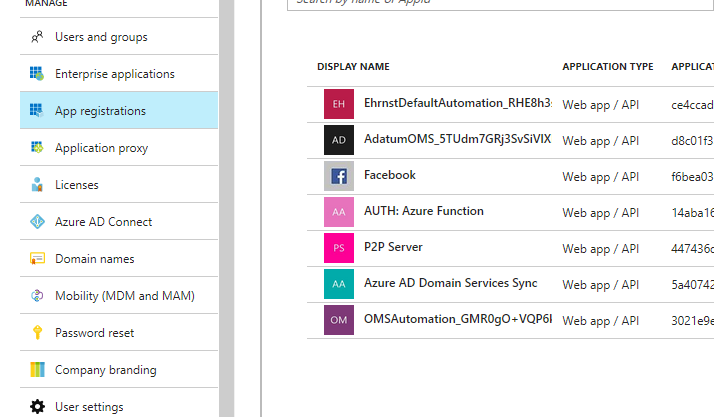Click the left menu vertical scrollbar
Viewport: 714px width, 417px height.
tap(226, 208)
